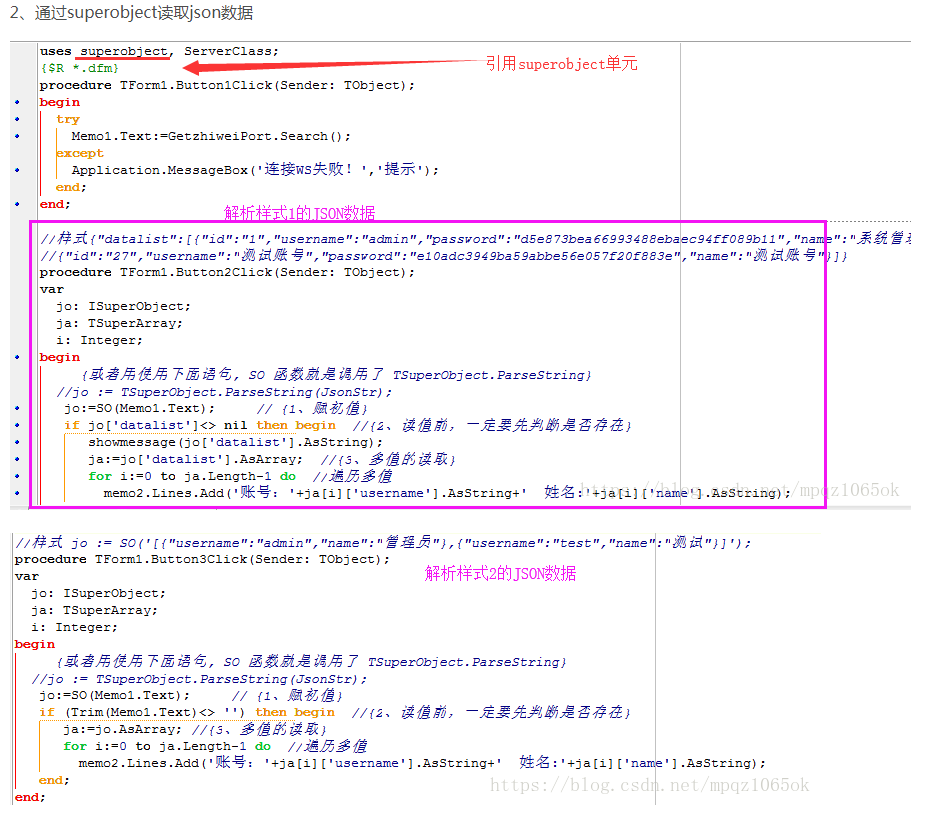Click the 'except' keyword line

tap(79, 153)
